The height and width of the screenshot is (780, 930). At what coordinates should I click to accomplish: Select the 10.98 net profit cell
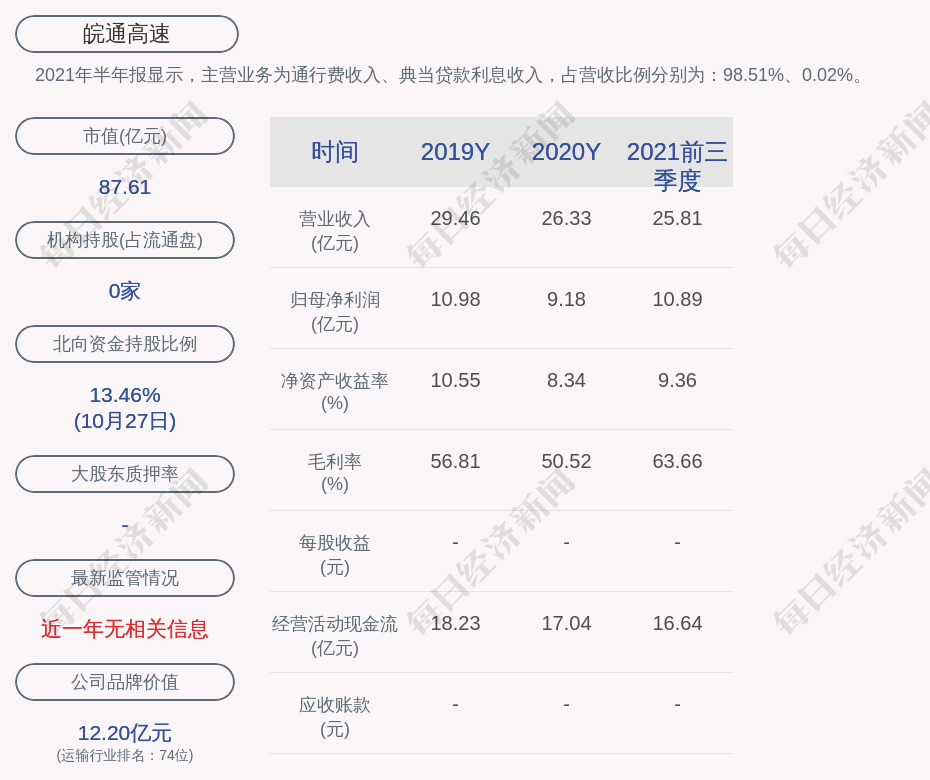pyautogui.click(x=456, y=299)
